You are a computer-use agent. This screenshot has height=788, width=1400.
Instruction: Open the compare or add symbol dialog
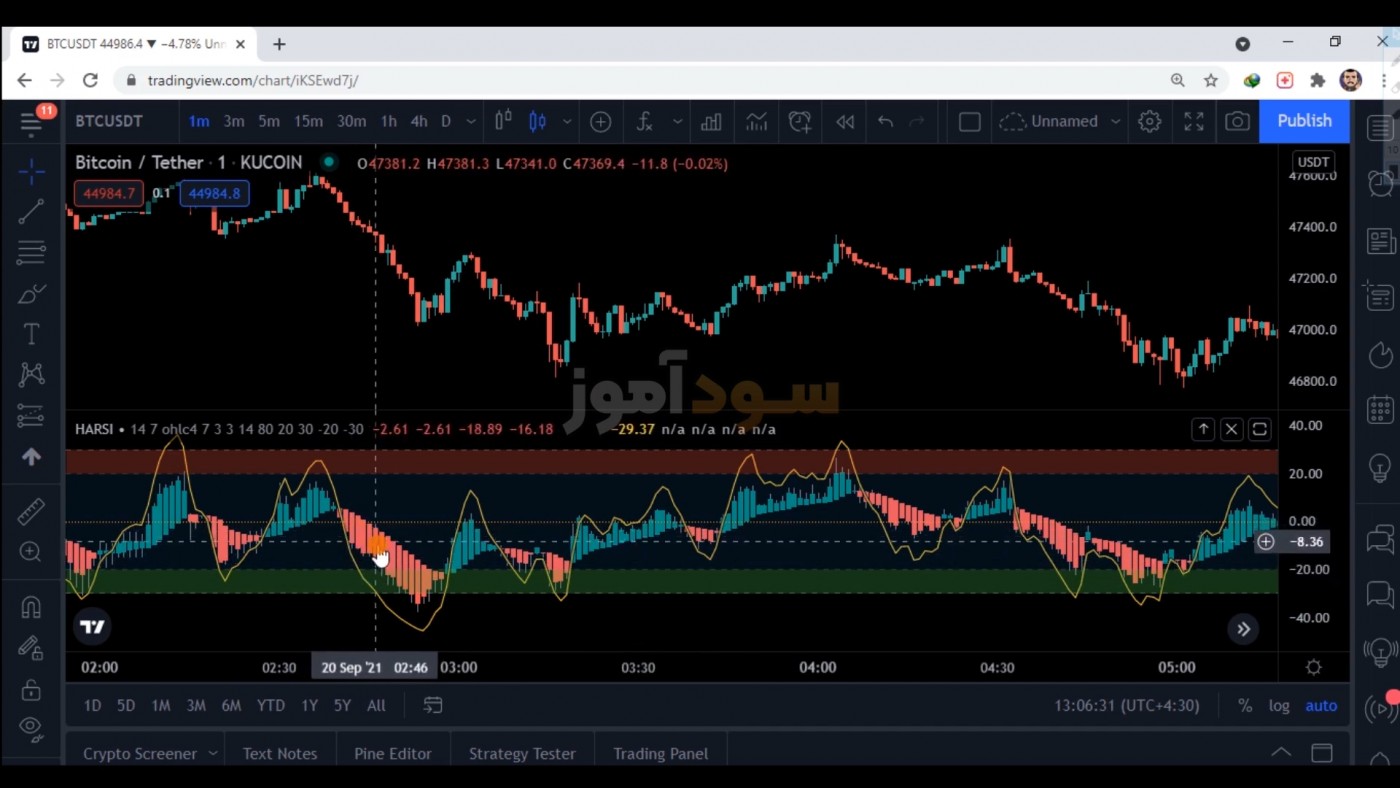pyautogui.click(x=600, y=121)
